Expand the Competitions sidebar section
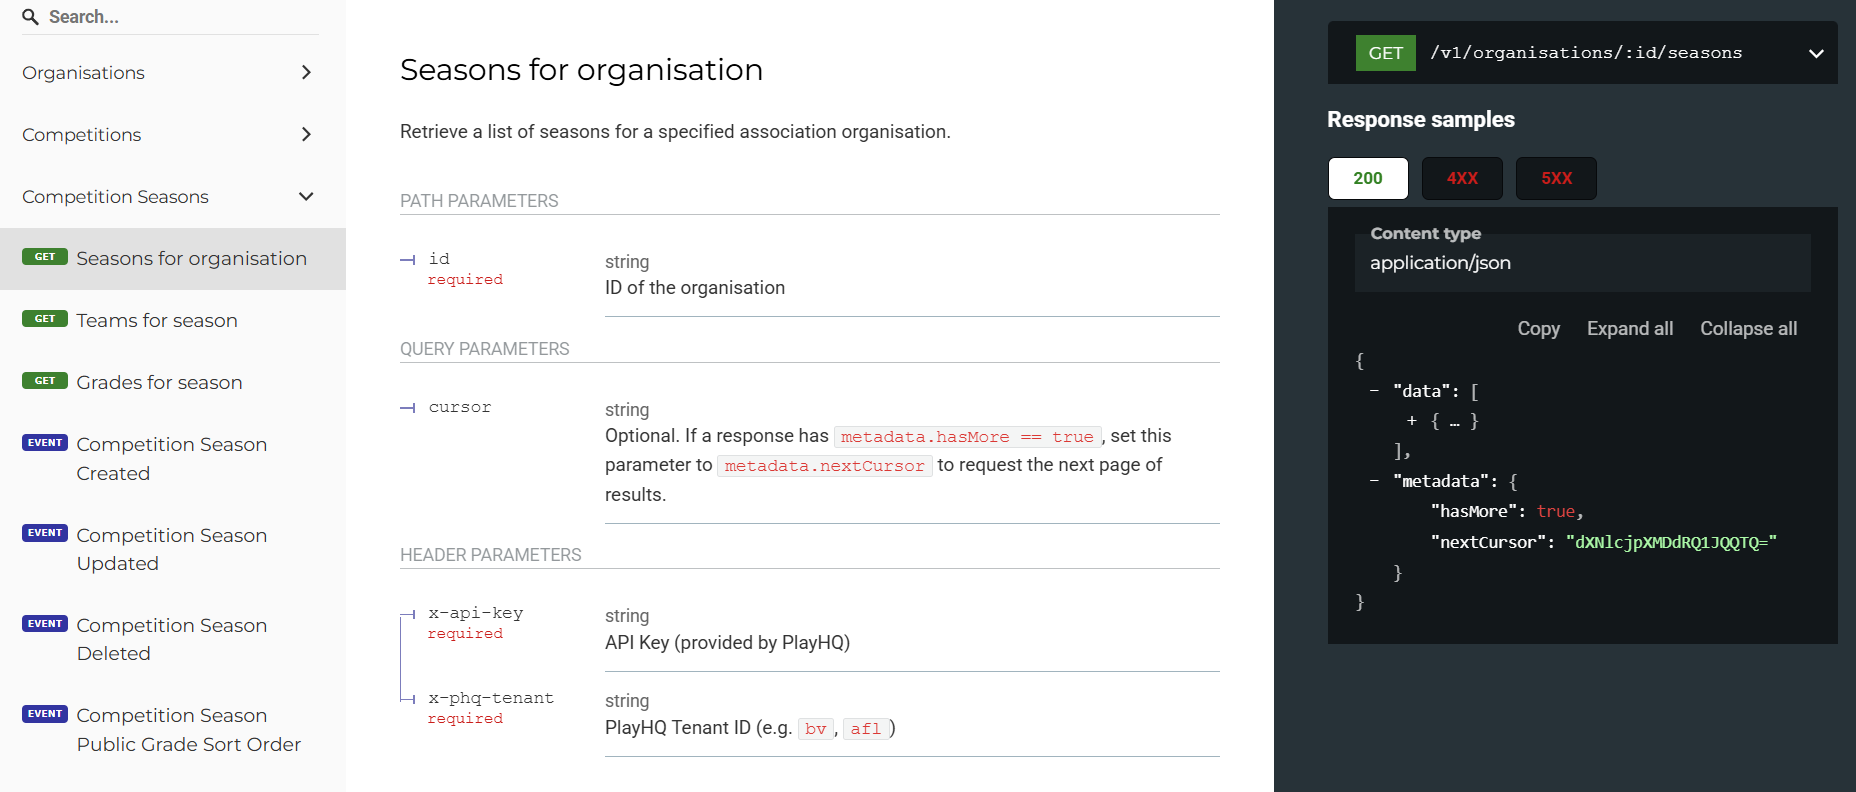Viewport: 1856px width, 792px height. [x=306, y=134]
